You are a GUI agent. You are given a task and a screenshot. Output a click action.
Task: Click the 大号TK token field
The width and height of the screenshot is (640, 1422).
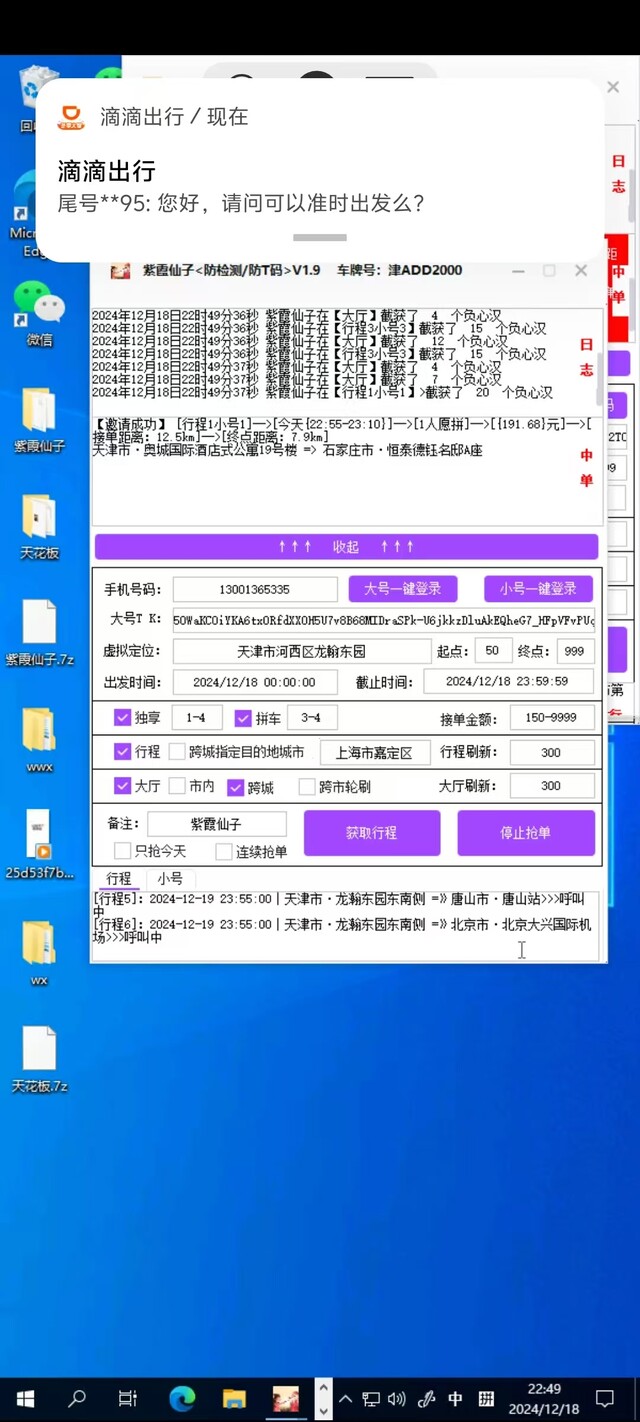point(383,620)
